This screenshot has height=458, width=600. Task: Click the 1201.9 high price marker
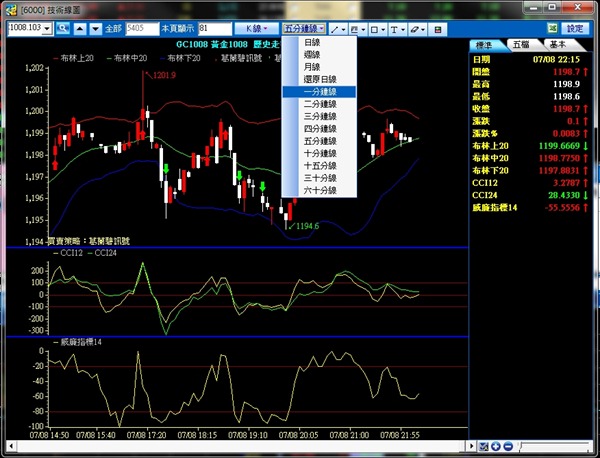pos(164,75)
